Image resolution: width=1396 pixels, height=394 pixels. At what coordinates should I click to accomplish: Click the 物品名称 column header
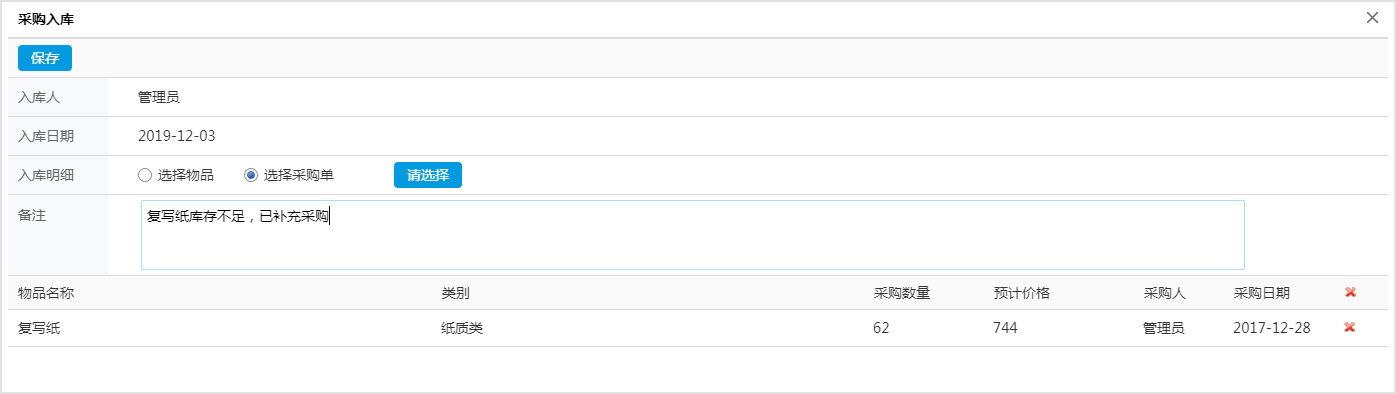[46, 293]
